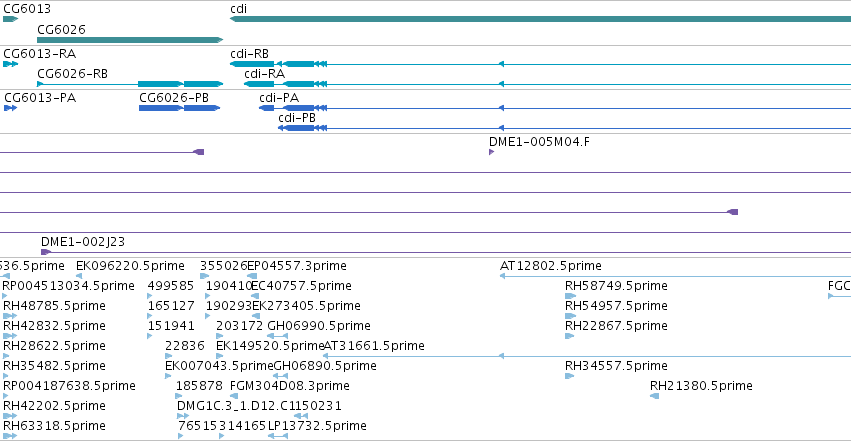Click the CG6026 gene bar
The width and height of the screenshot is (851, 441).
coord(130,40)
